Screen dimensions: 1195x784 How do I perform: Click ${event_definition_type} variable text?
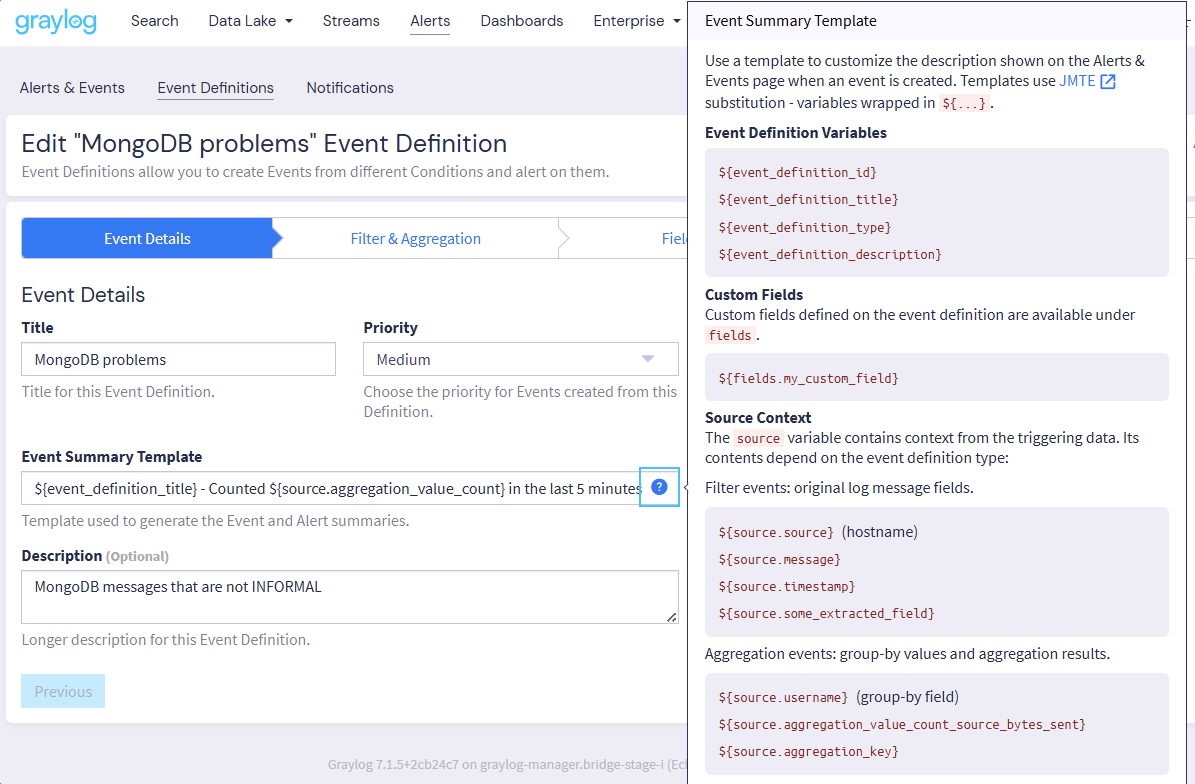click(804, 228)
